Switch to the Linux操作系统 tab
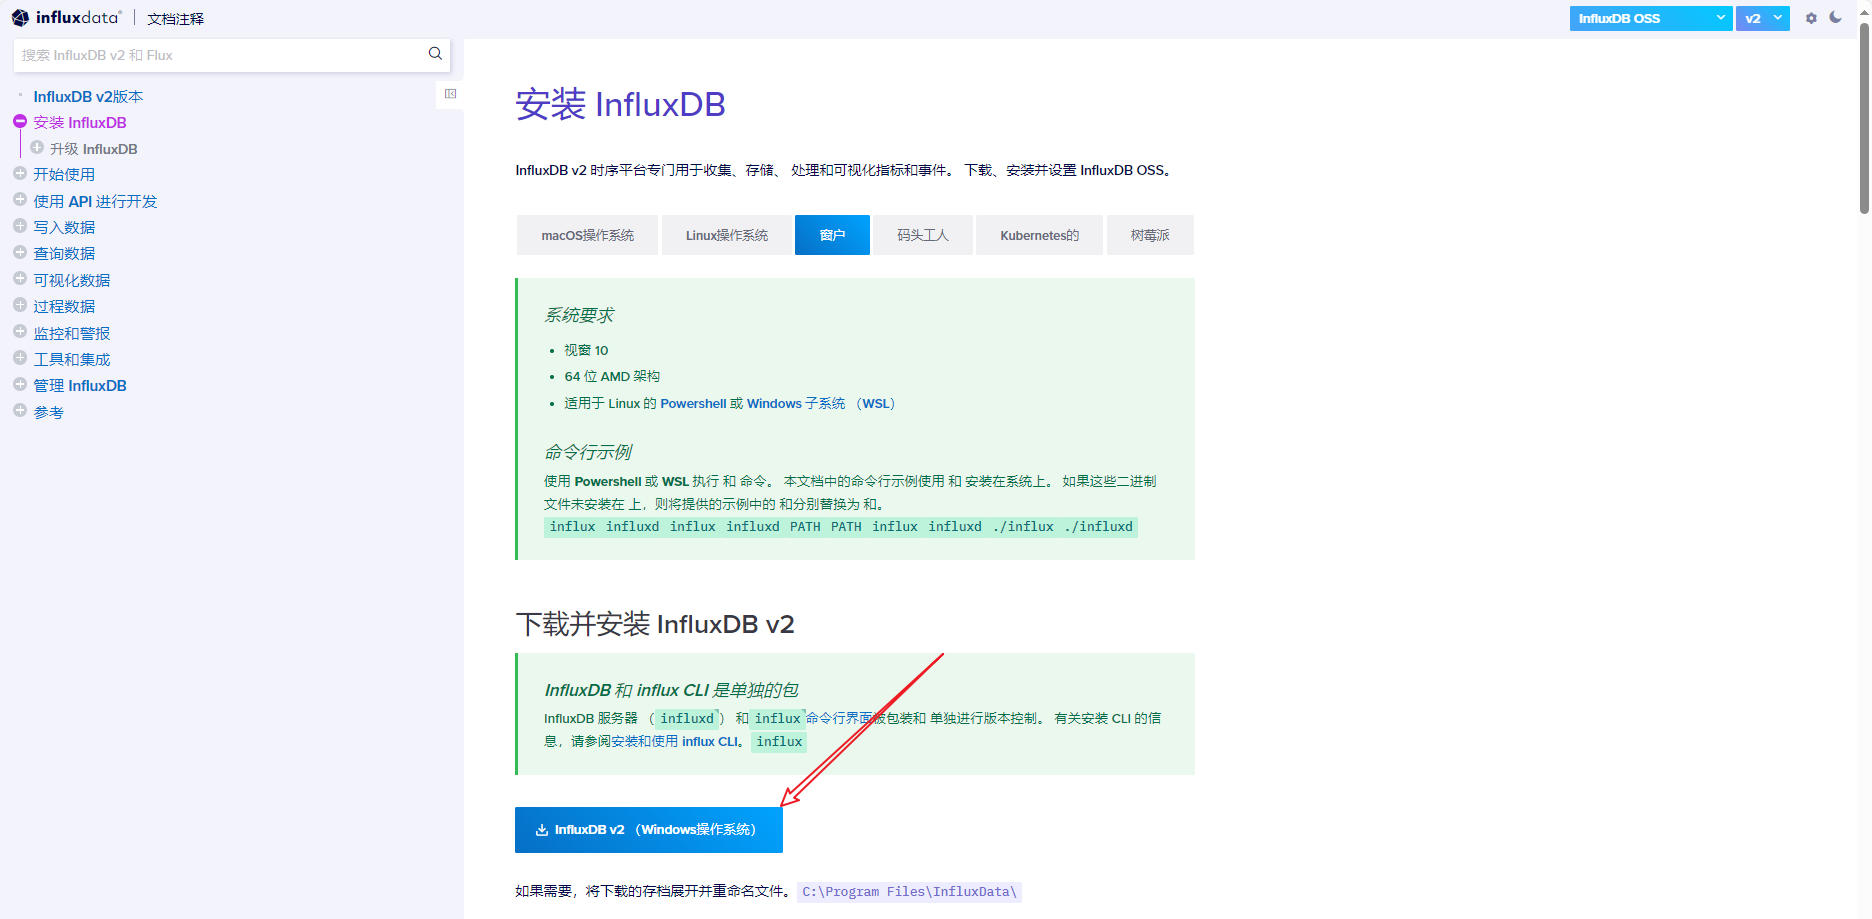This screenshot has height=919, width=1872. click(727, 235)
